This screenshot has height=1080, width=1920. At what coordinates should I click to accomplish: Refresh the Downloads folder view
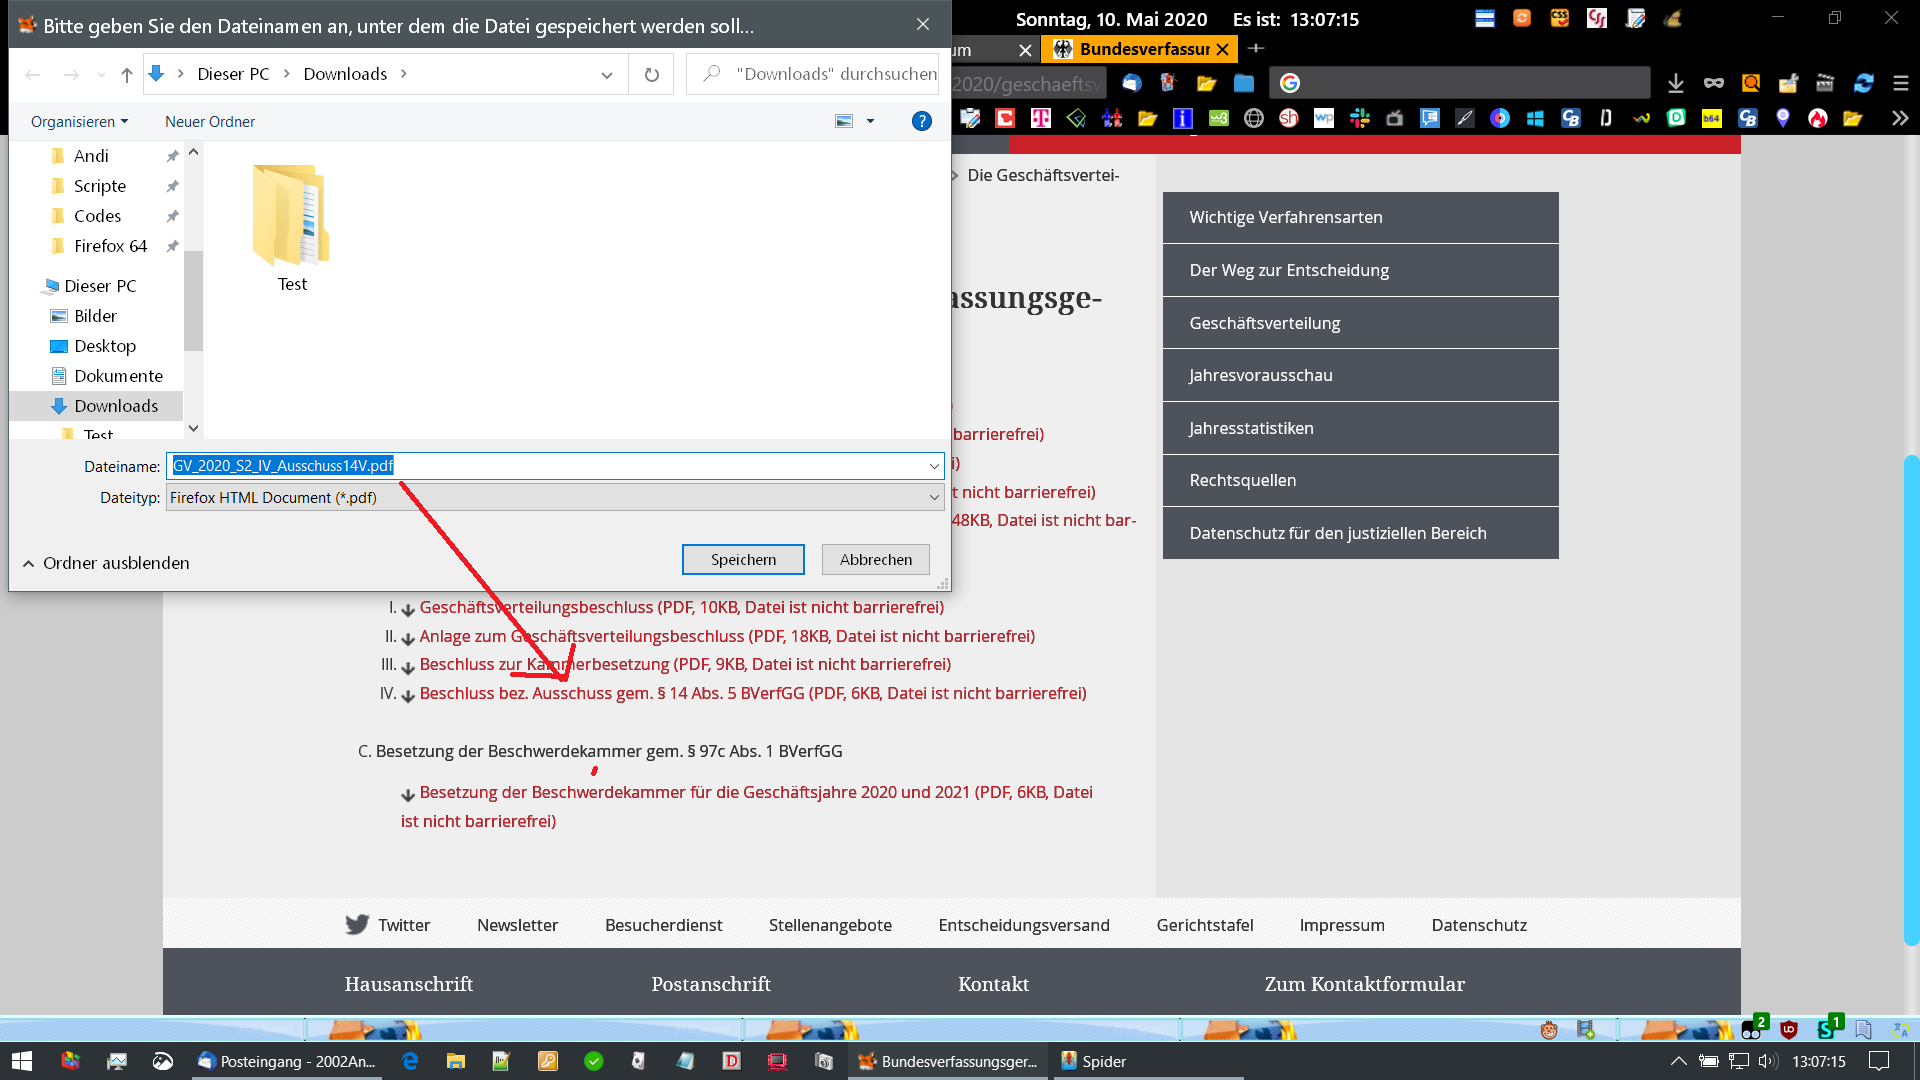tap(651, 75)
